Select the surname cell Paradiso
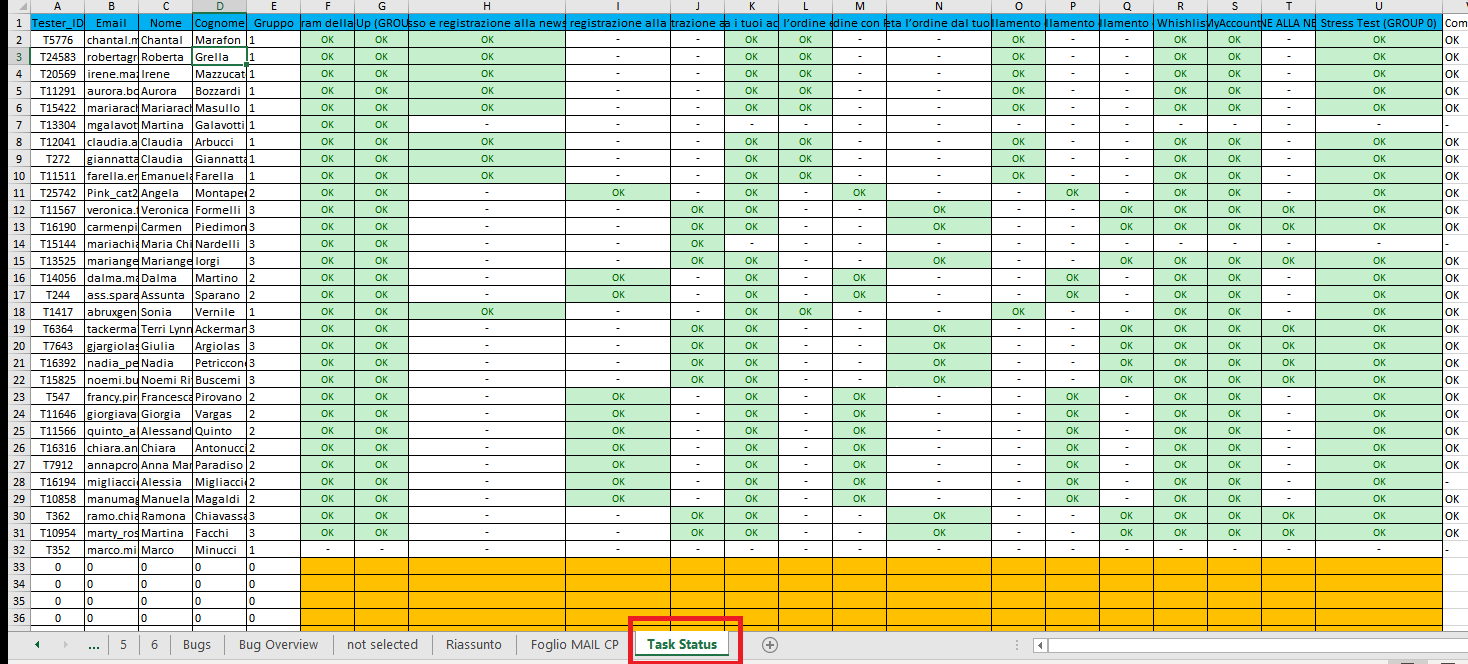1468x664 pixels. [x=219, y=464]
